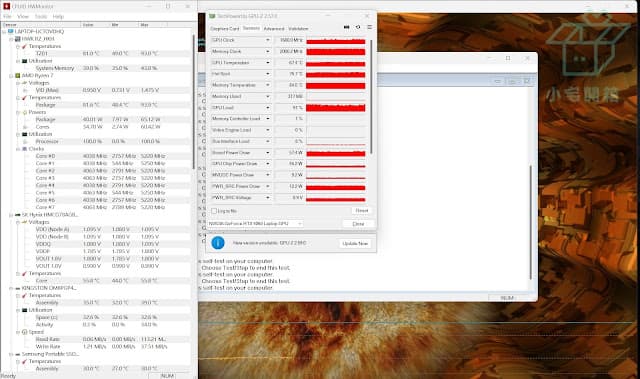The image size is (640, 379).
Task: Click the Reset button in GPU-Z
Action: click(362, 211)
